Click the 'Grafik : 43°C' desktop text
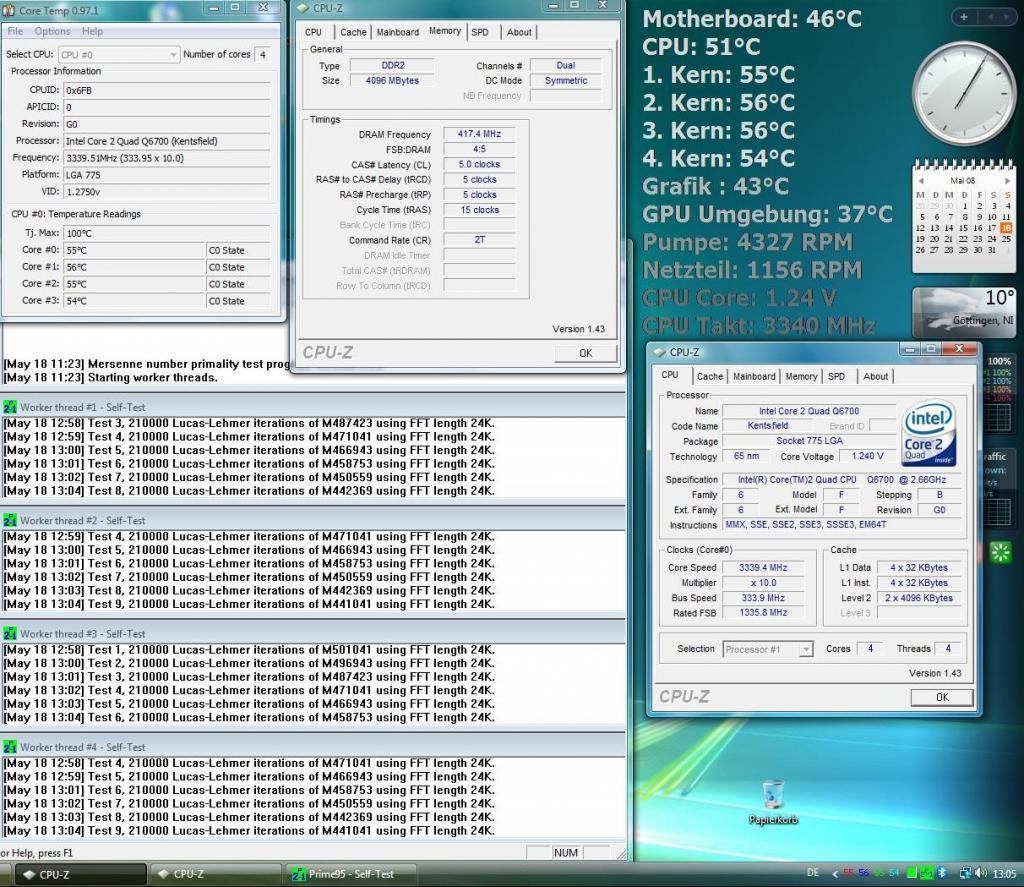The width and height of the screenshot is (1024, 887). point(715,187)
